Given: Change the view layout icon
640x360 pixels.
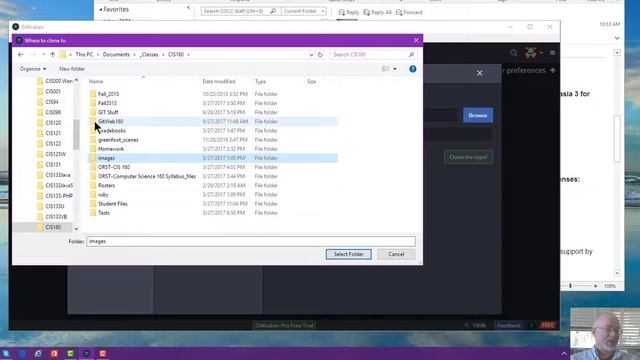Looking at the screenshot, I should [385, 69].
